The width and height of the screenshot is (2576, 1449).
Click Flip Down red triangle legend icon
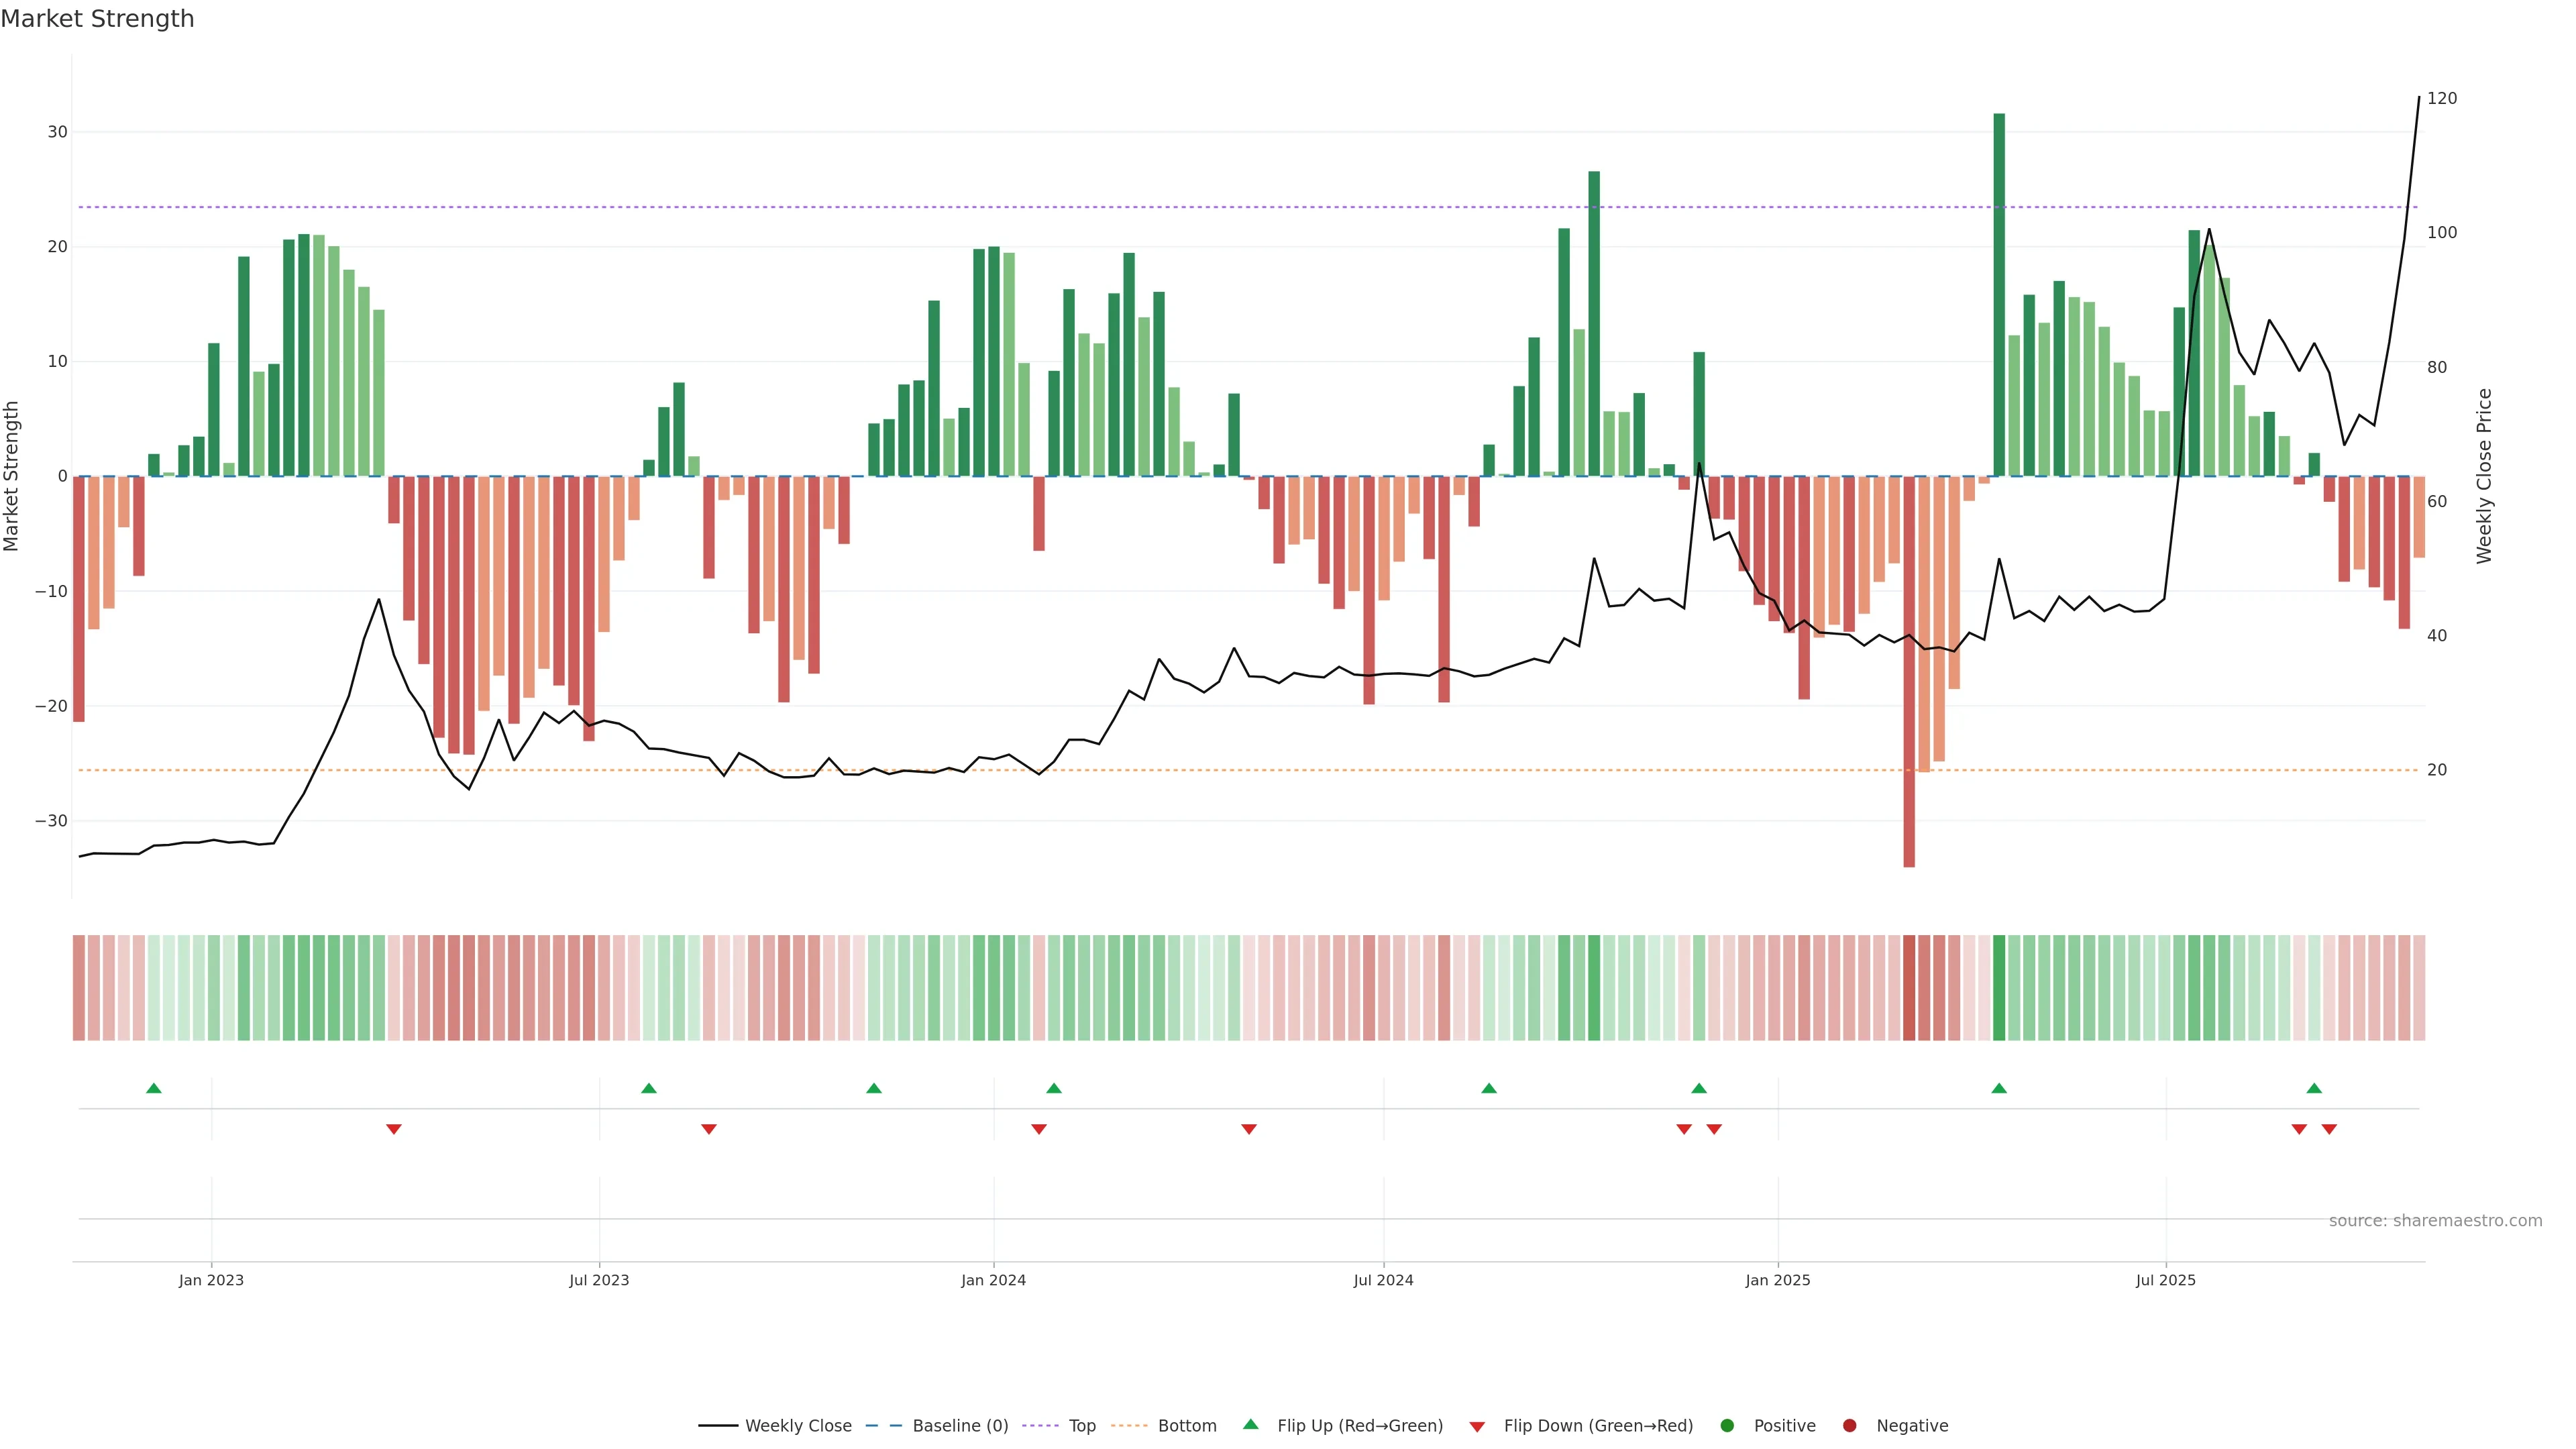click(1477, 1427)
